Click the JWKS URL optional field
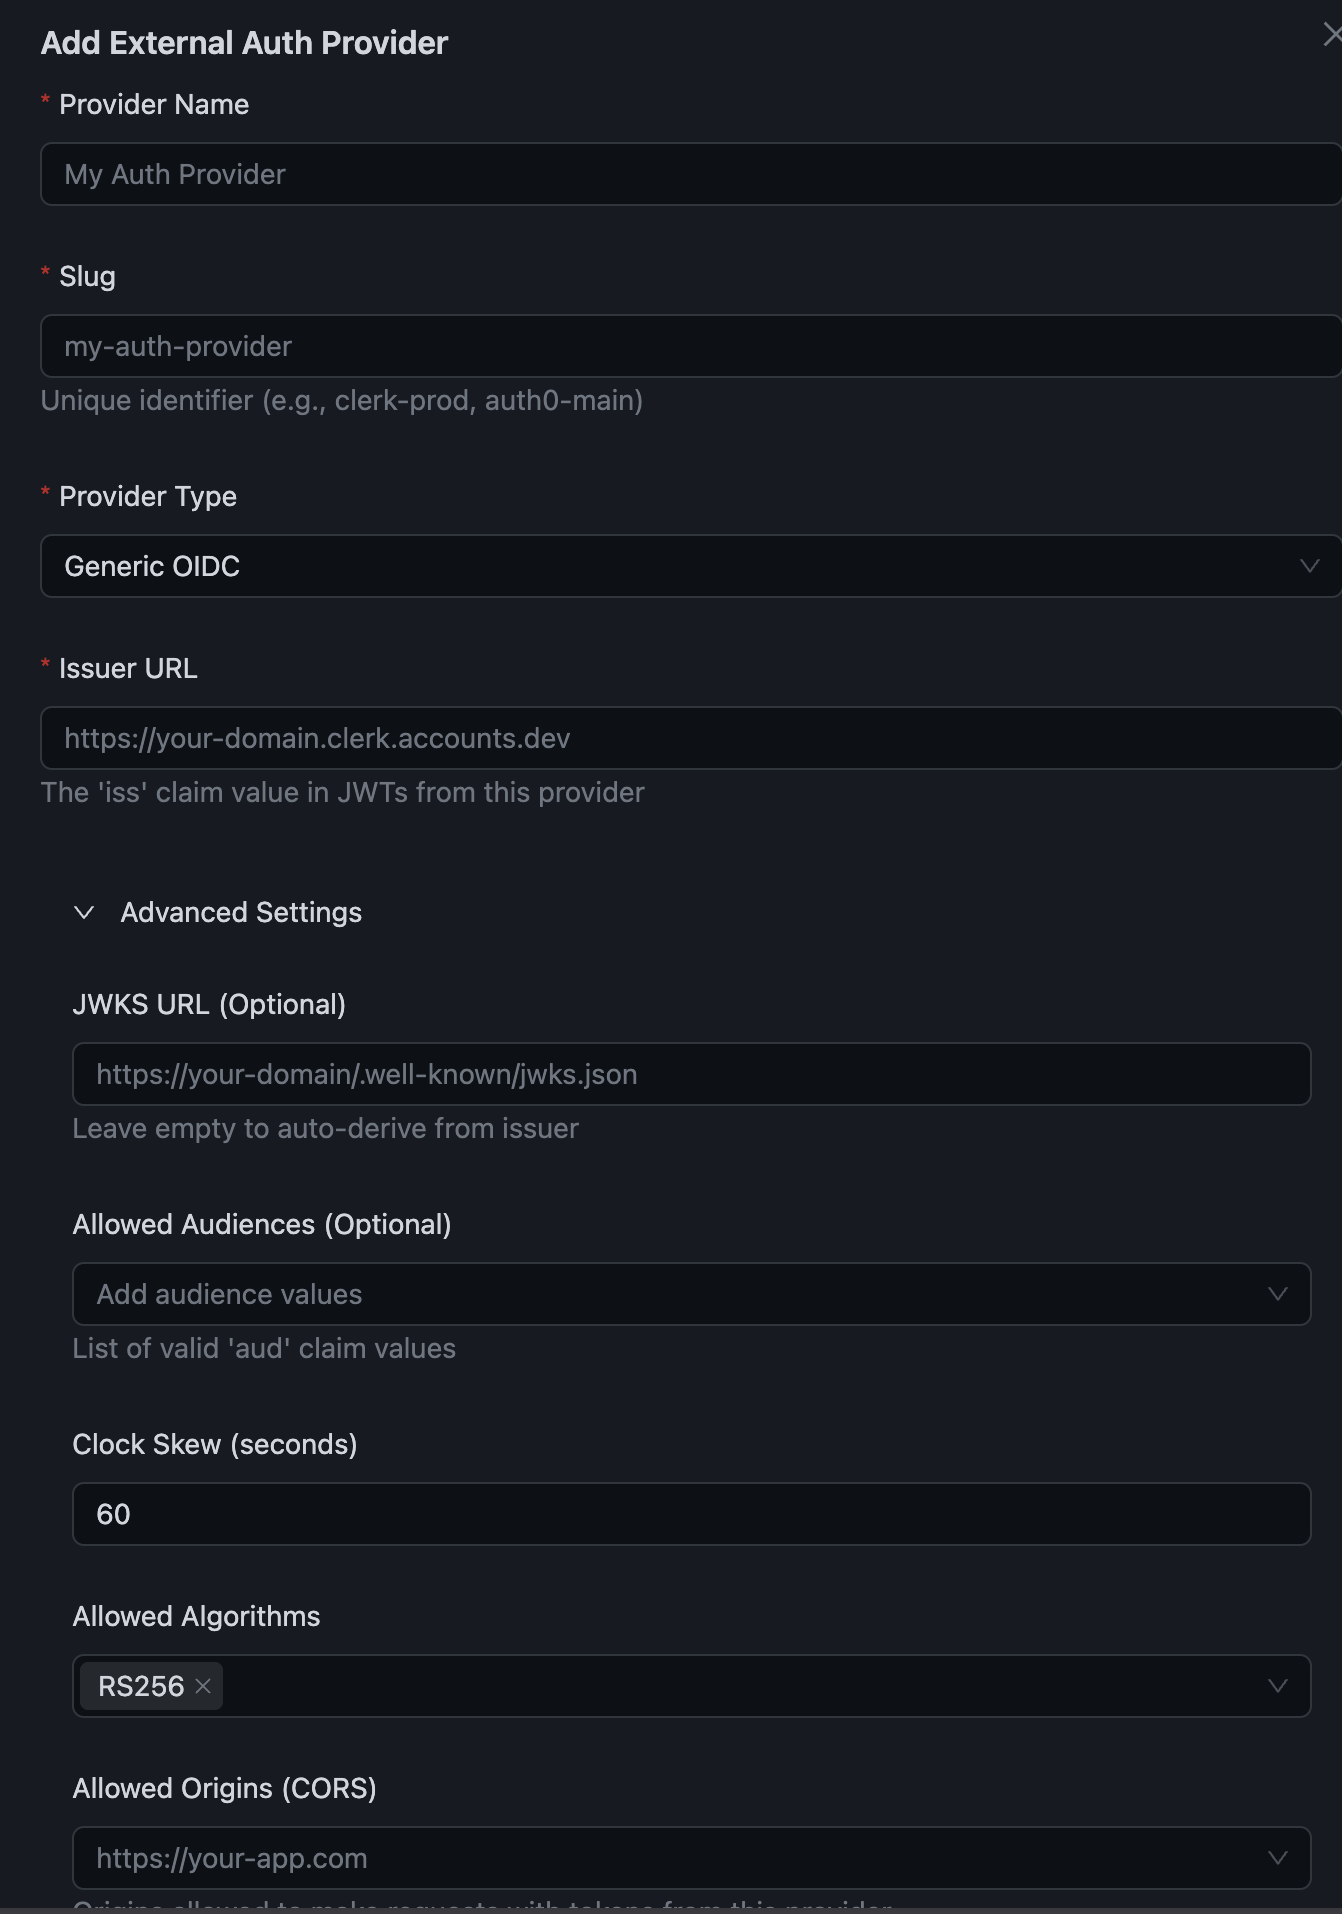 click(x=690, y=1074)
